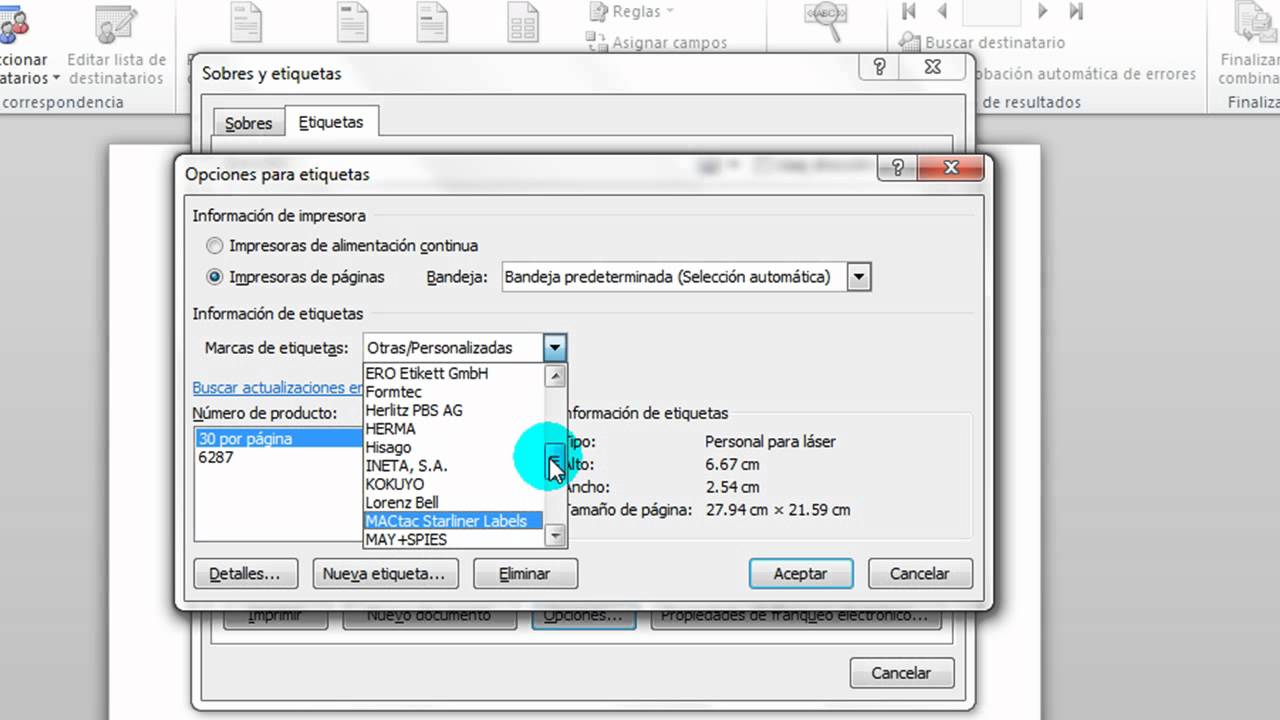Click the Personal para láser type value
The image size is (1280, 720).
pyautogui.click(x=770, y=441)
